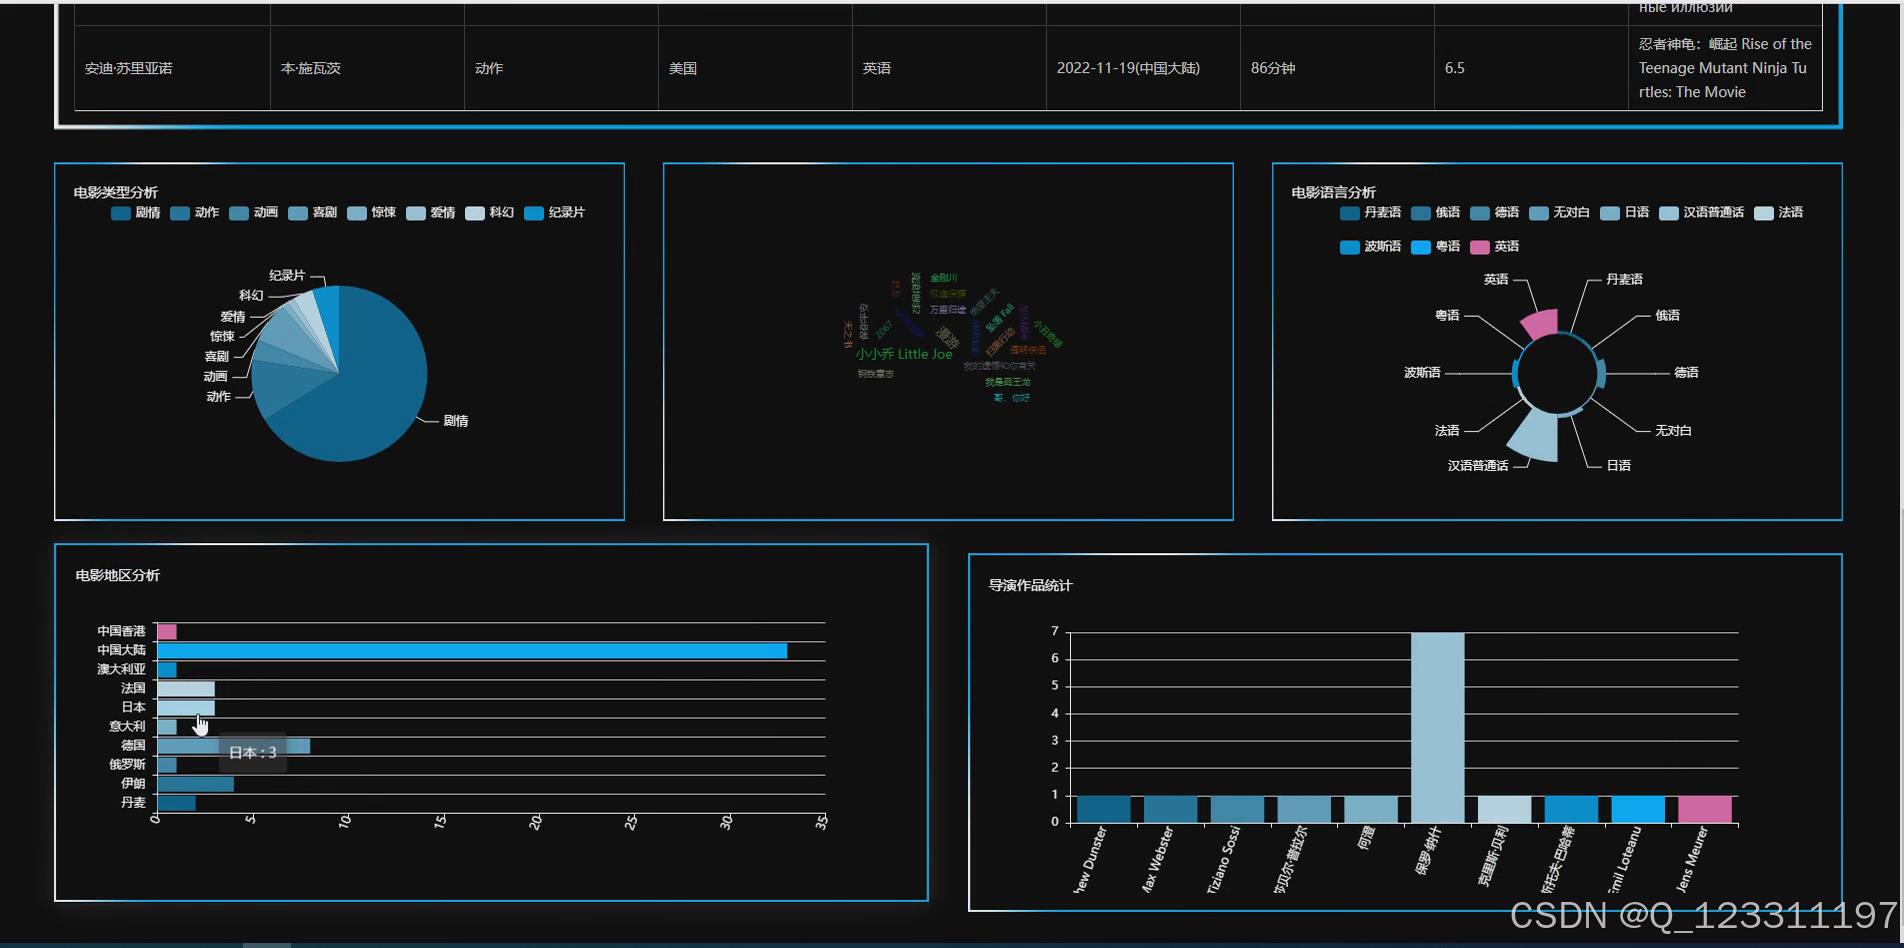Toggle the 动画 legend item in 电影类型分析
1904x948 pixels.
point(254,213)
